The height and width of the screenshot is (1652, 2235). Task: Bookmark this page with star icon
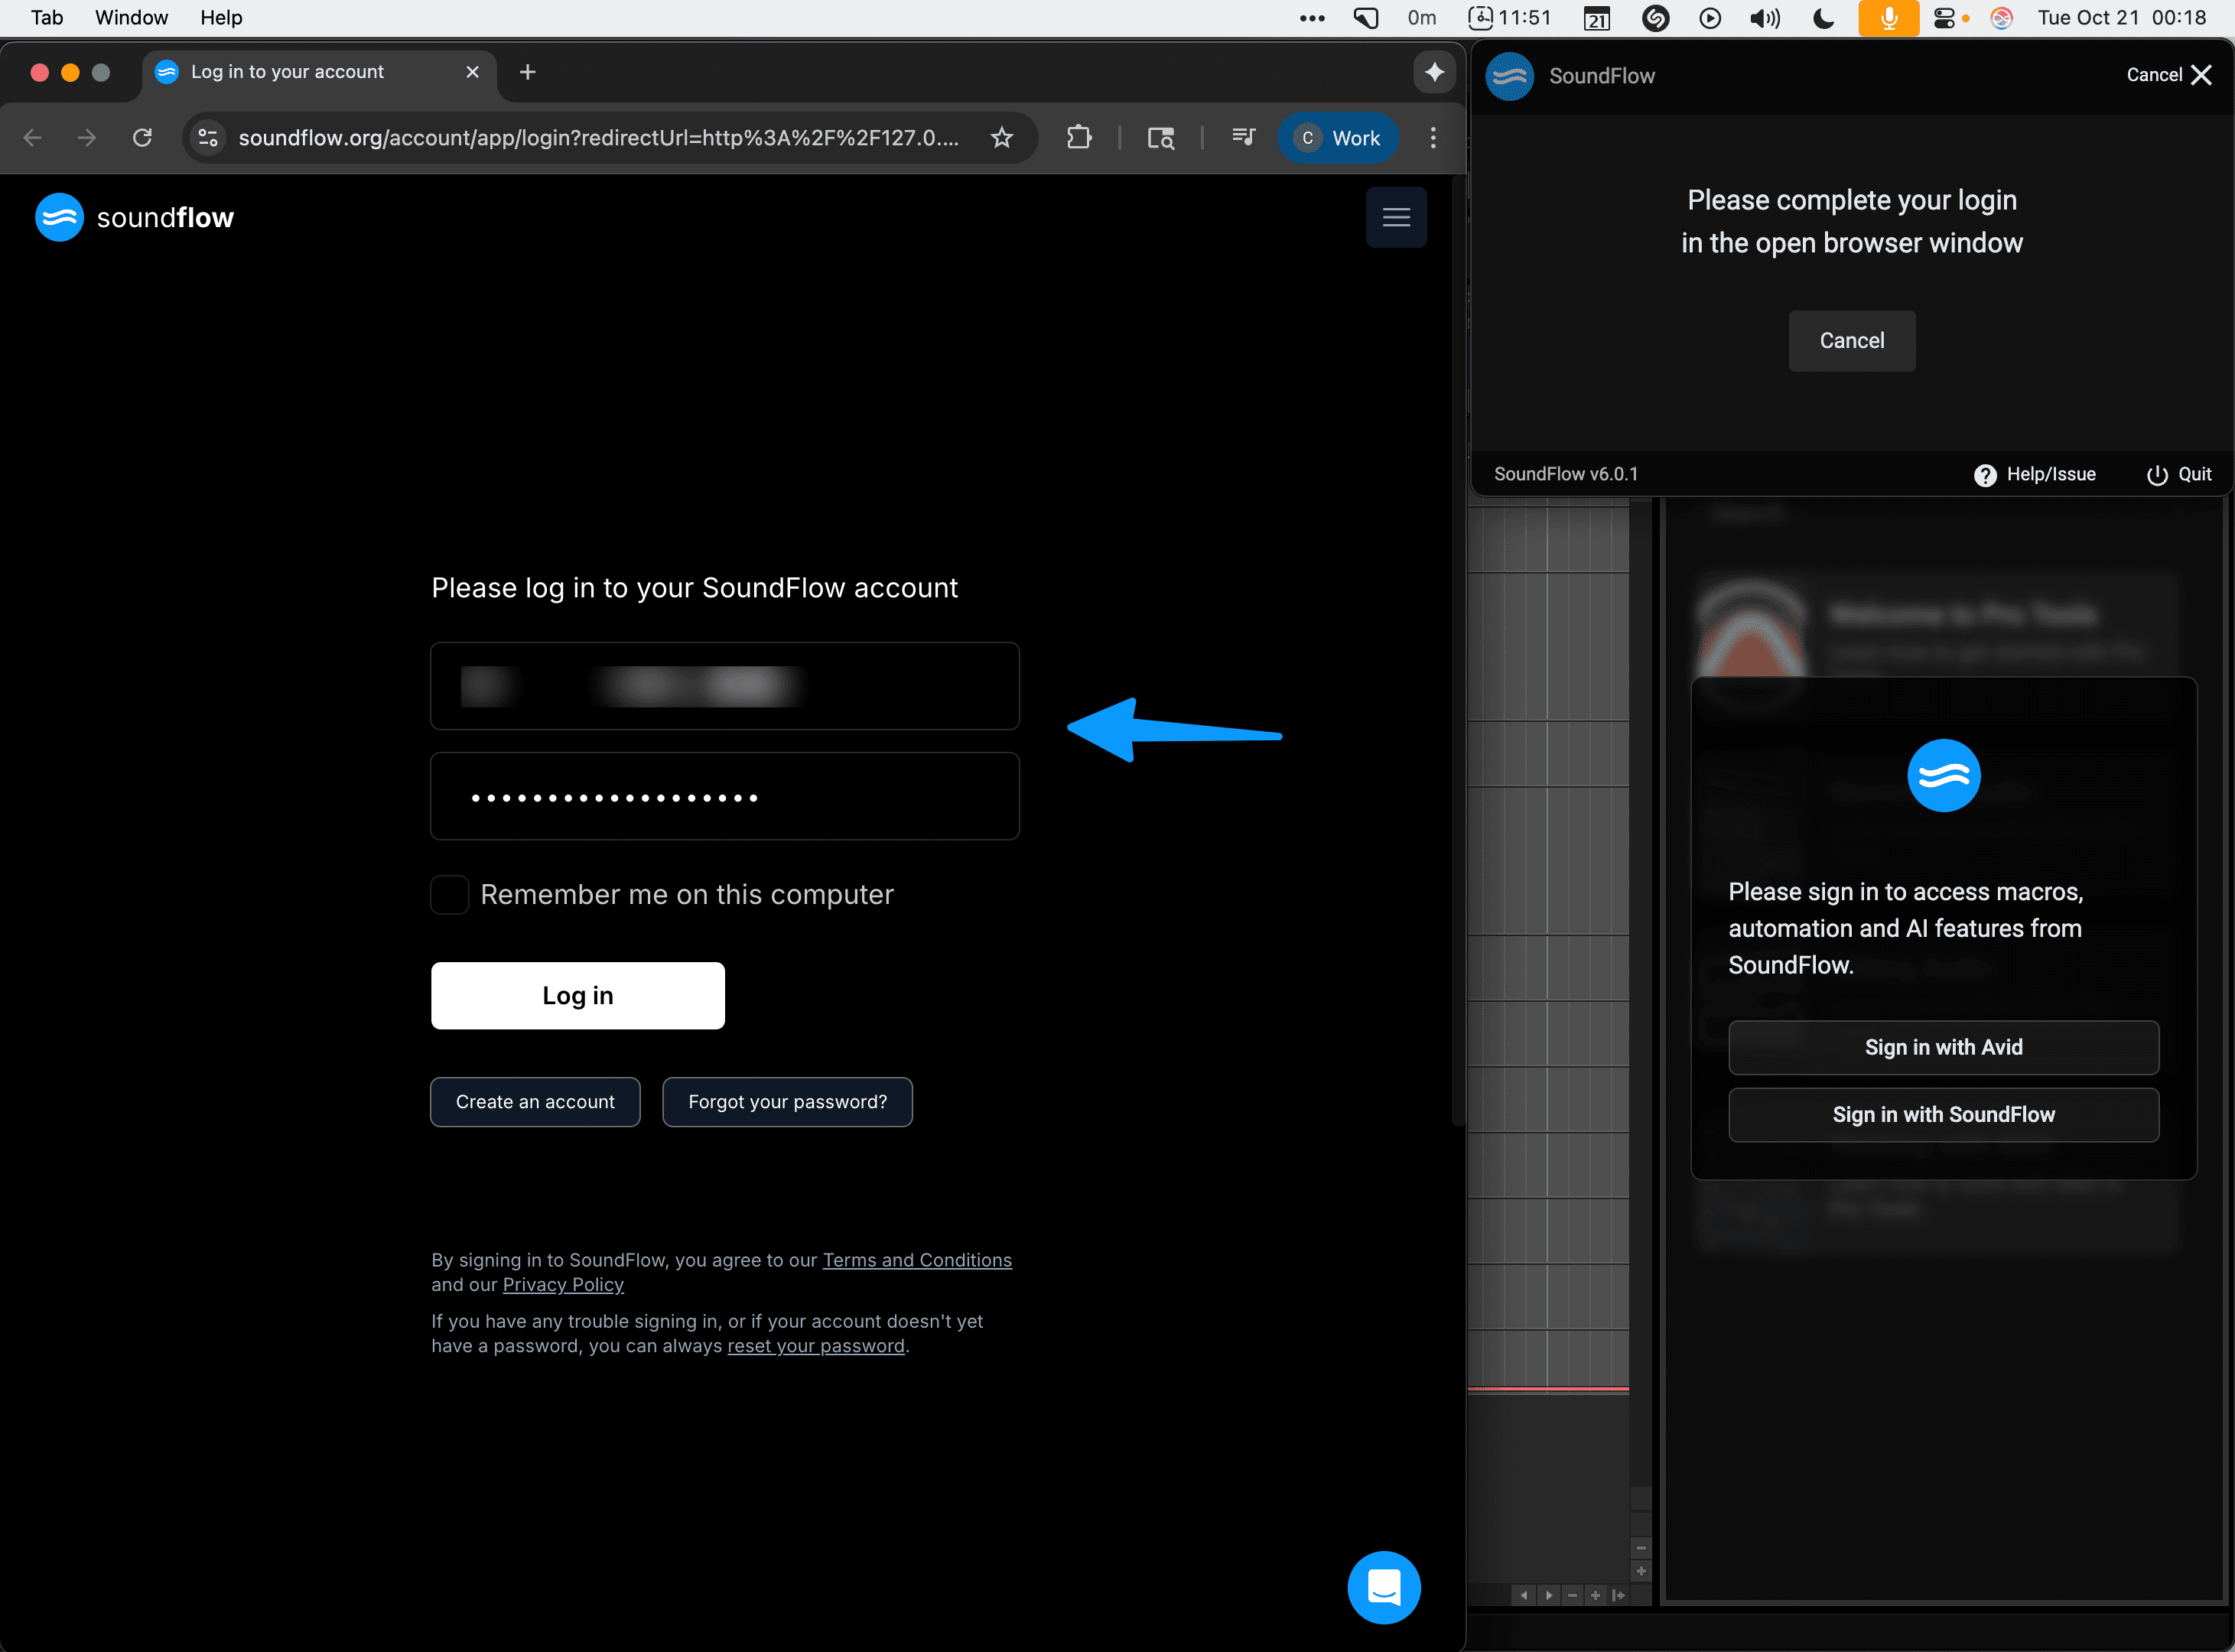pyautogui.click(x=1001, y=138)
